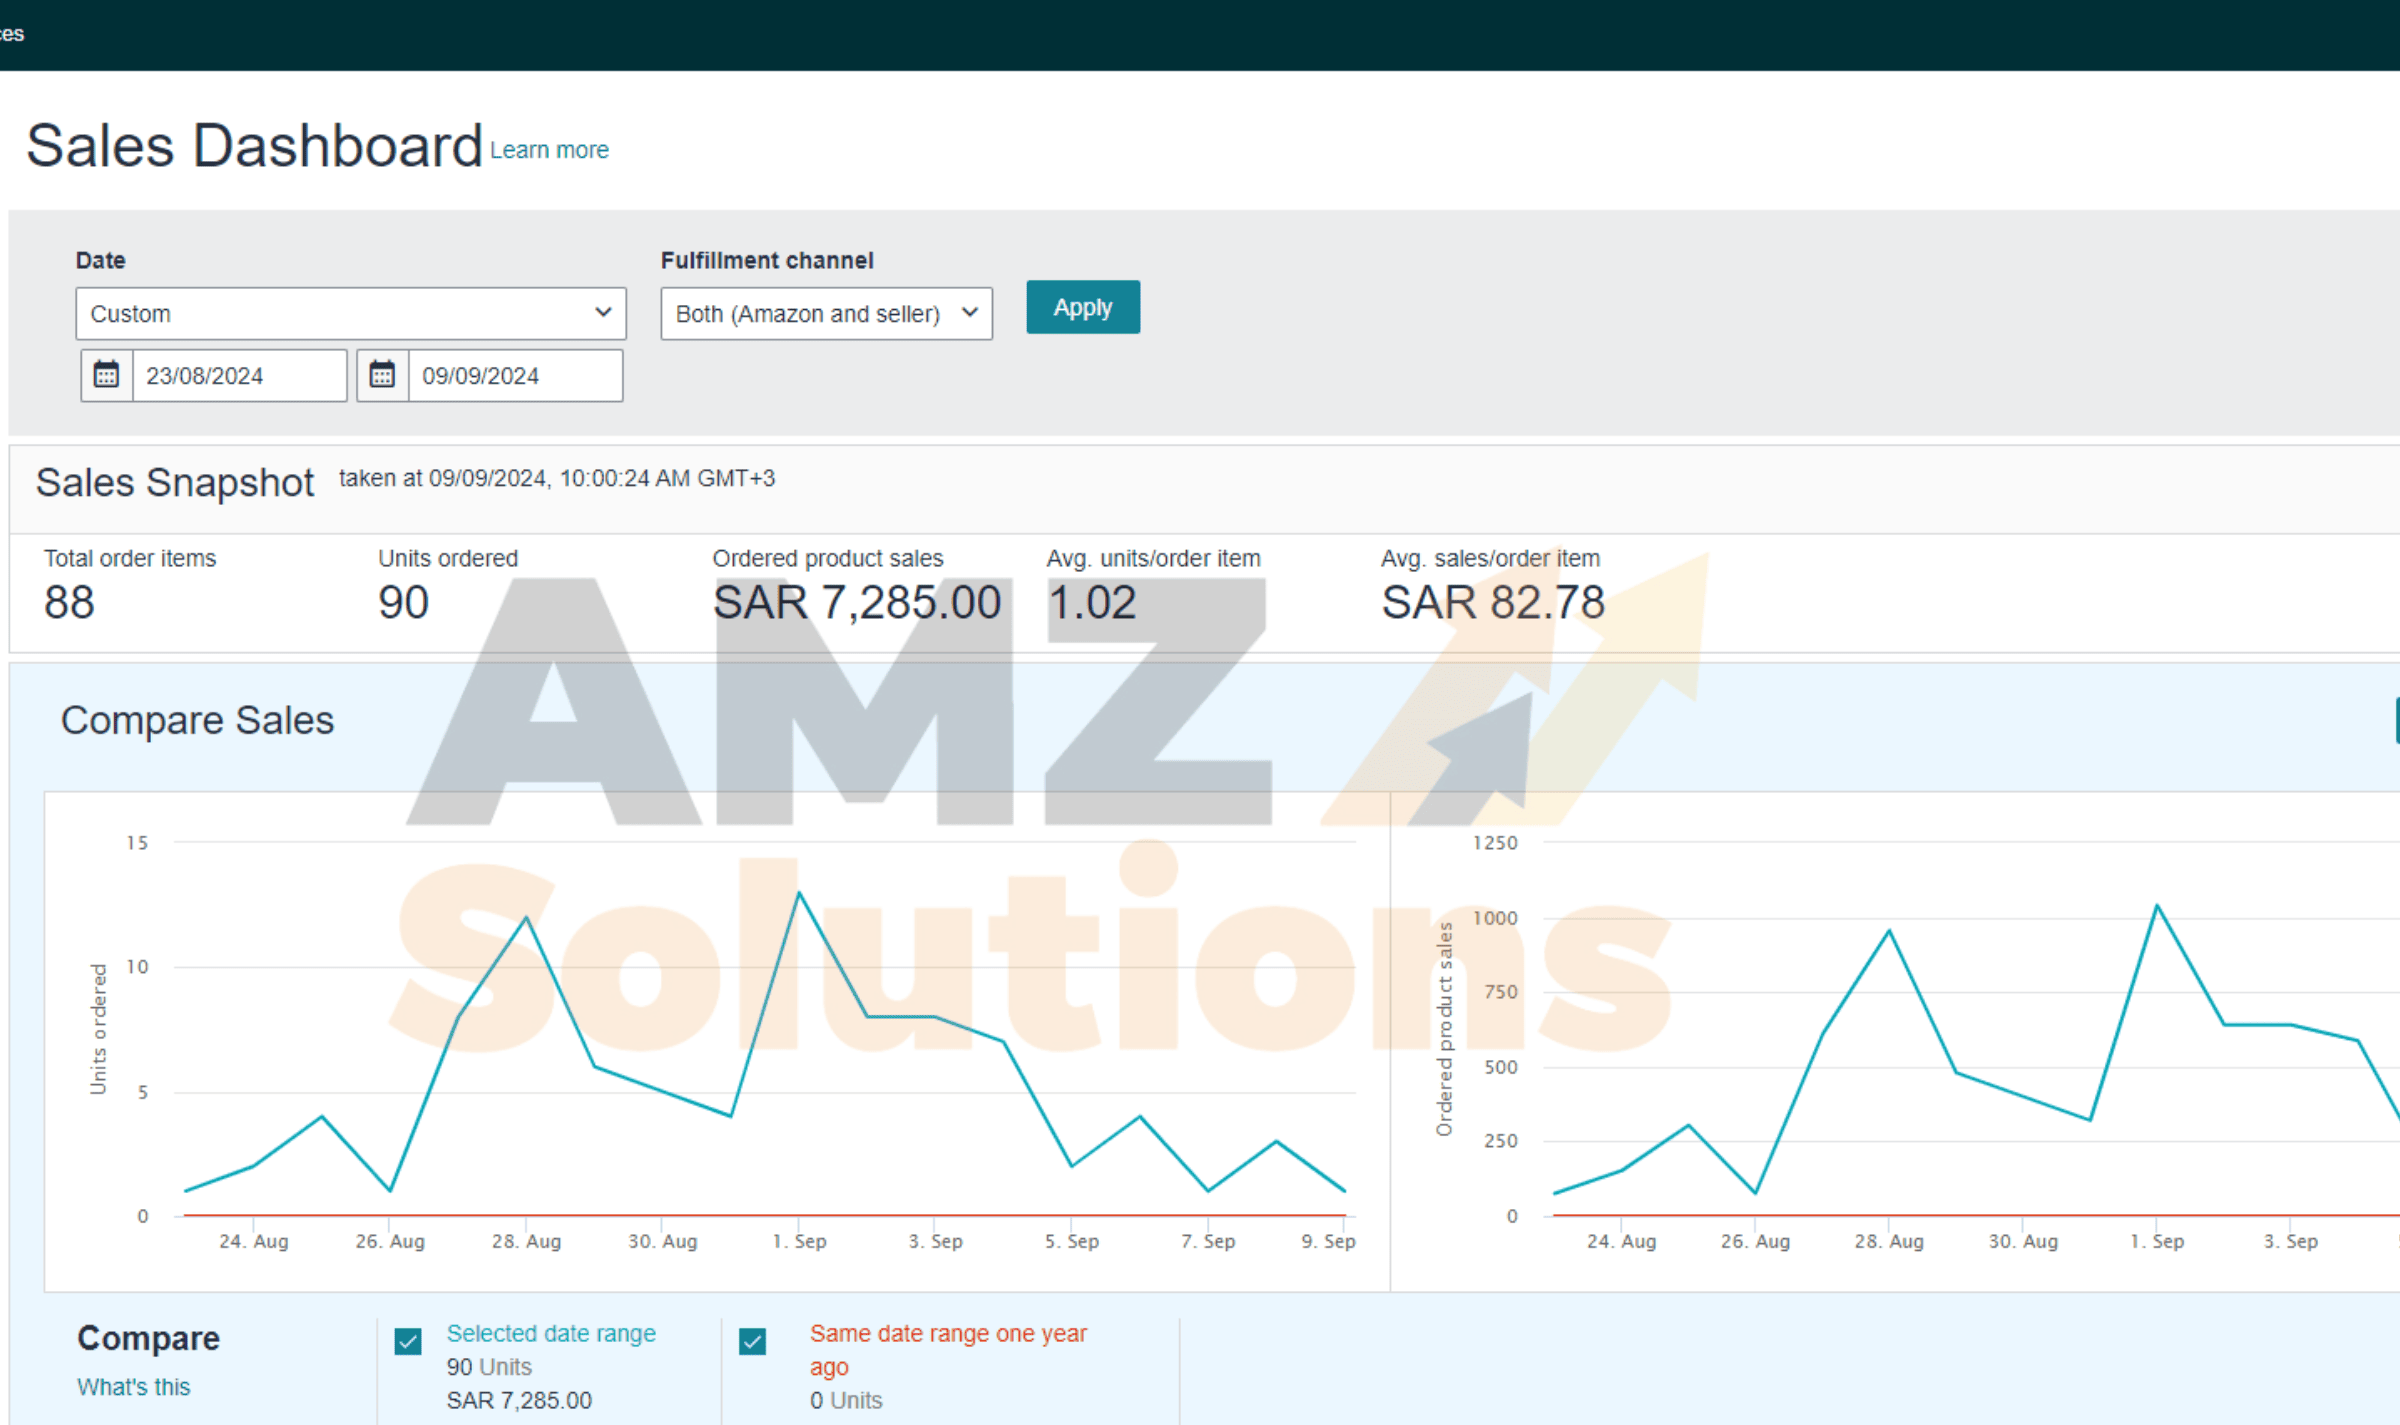The image size is (2400, 1425).
Task: Open the end date calendar picker icon
Action: [x=382, y=375]
